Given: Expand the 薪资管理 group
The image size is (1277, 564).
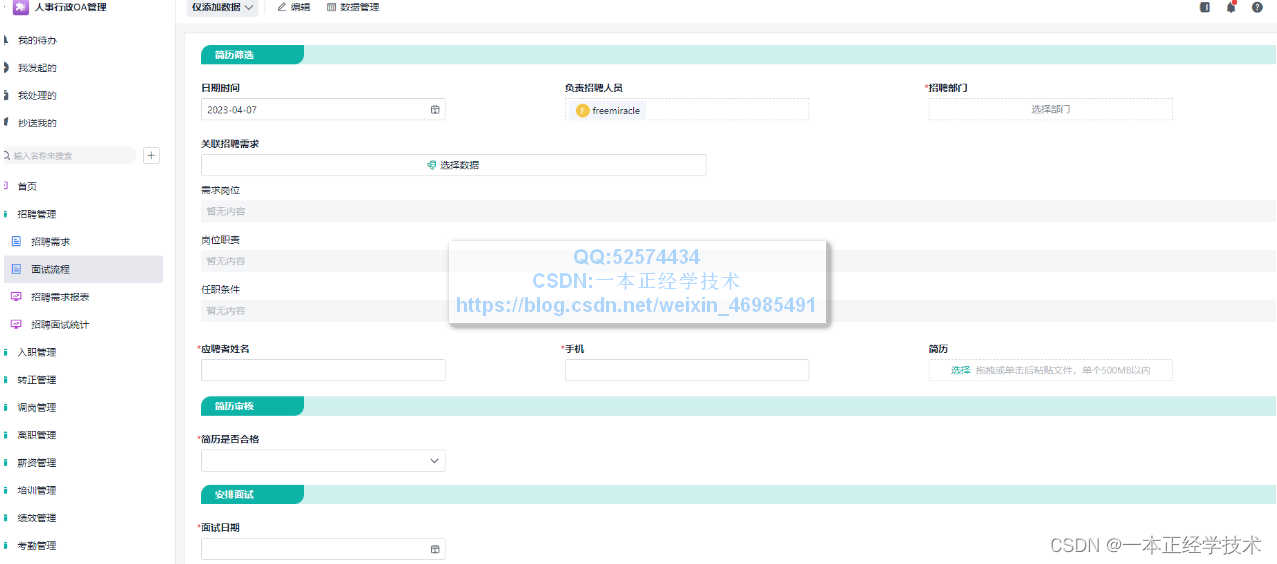Looking at the screenshot, I should (x=36, y=463).
